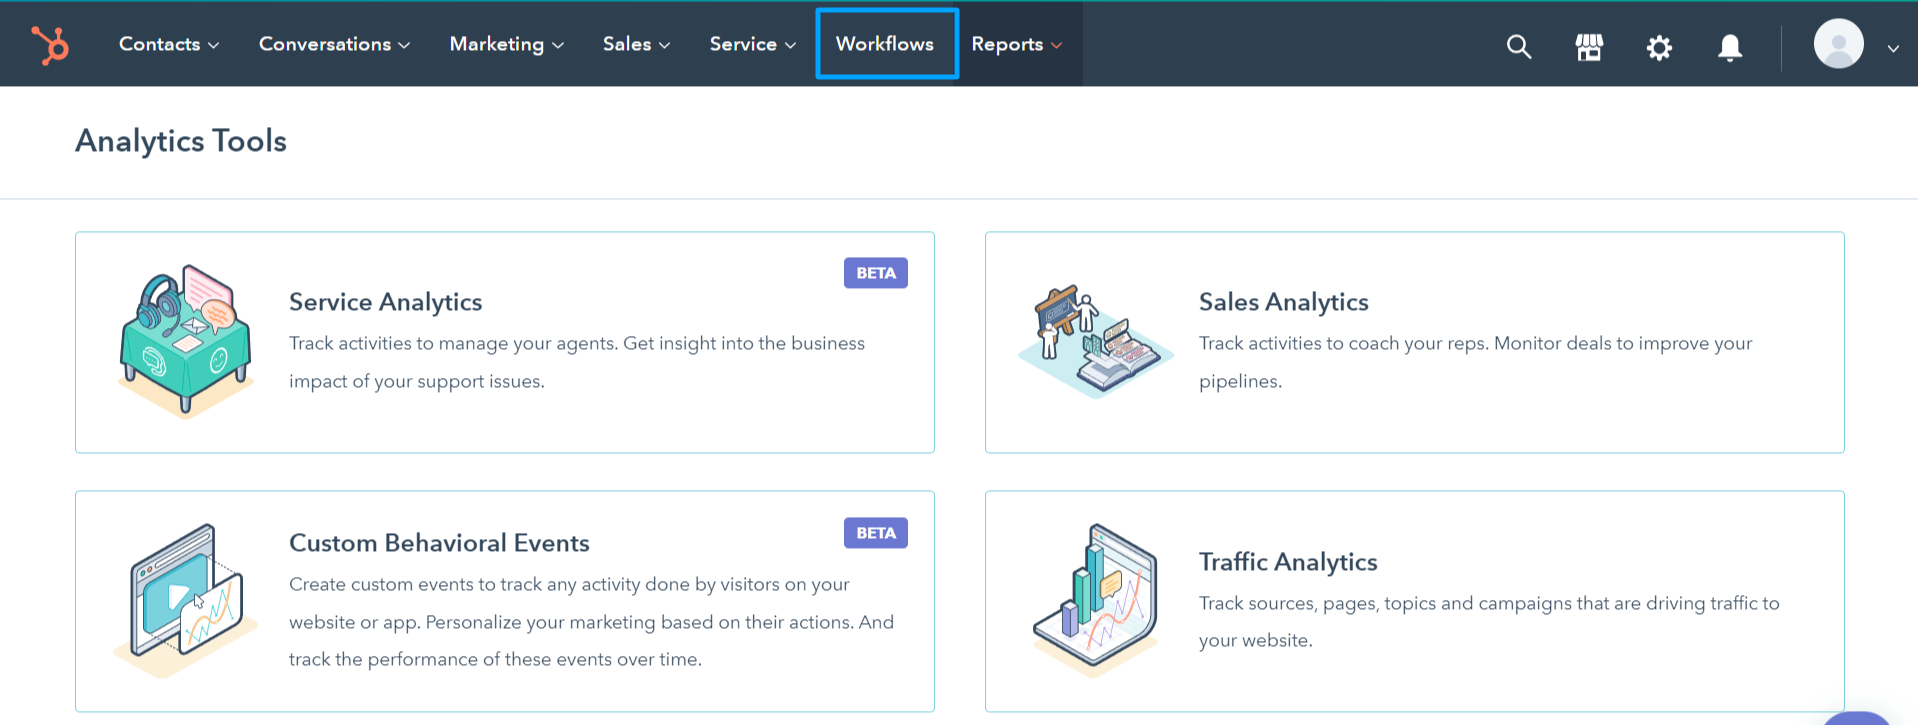This screenshot has width=1918, height=725.
Task: Open the Custom Behavioral Events title
Action: click(x=439, y=543)
